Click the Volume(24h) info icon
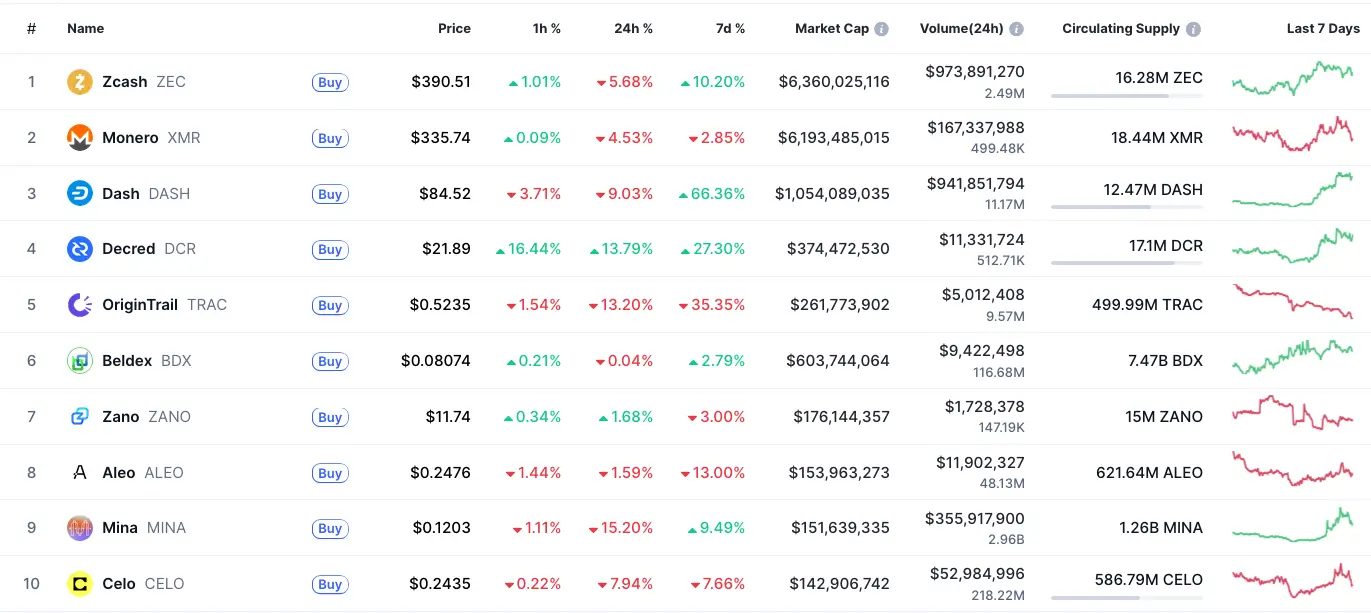This screenshot has width=1371, height=613. coord(1016,29)
